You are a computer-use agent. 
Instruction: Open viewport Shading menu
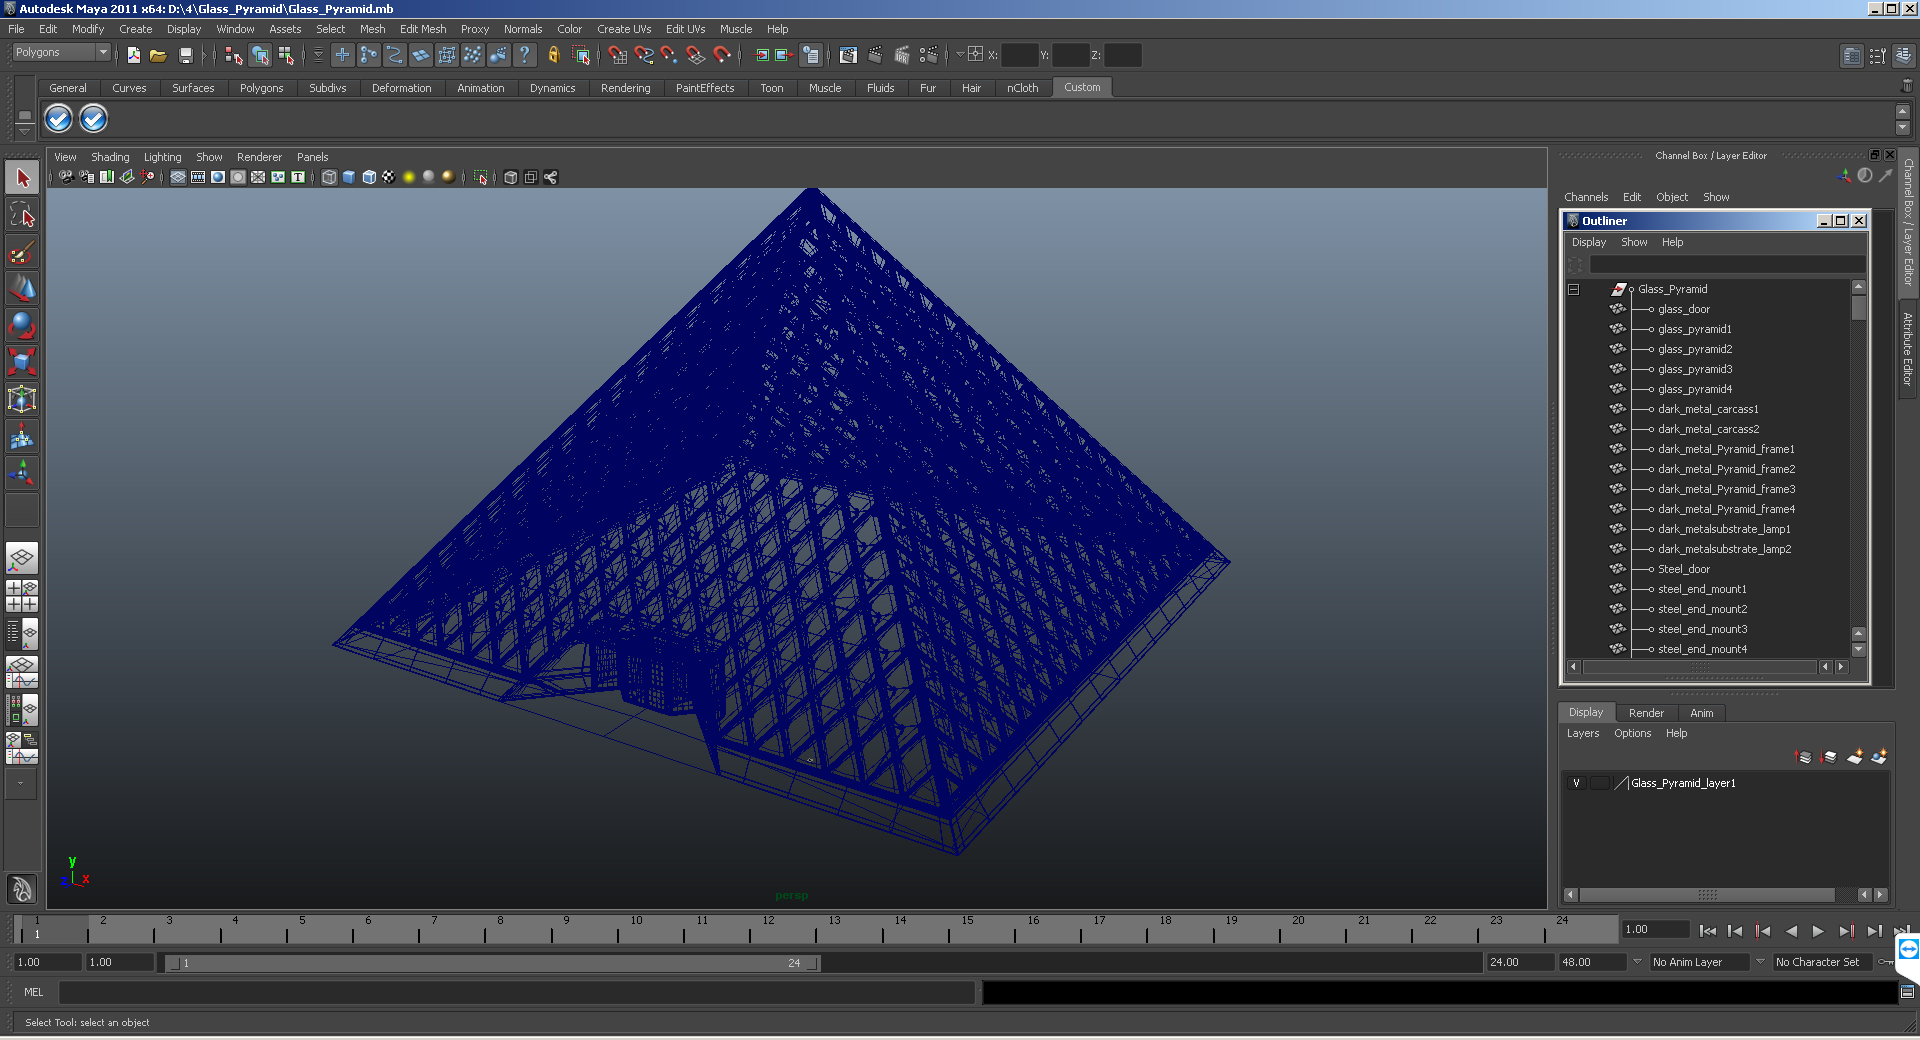110,157
